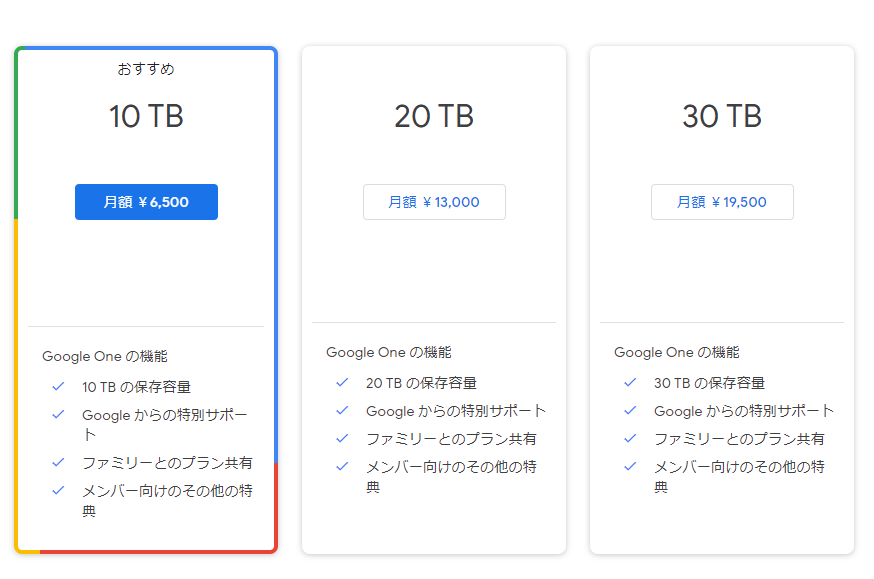Image resolution: width=874 pixels, height=579 pixels.
Task: Click checkmark next to ファミリーとのプラン共有 in 10 TB card
Action: [x=58, y=462]
